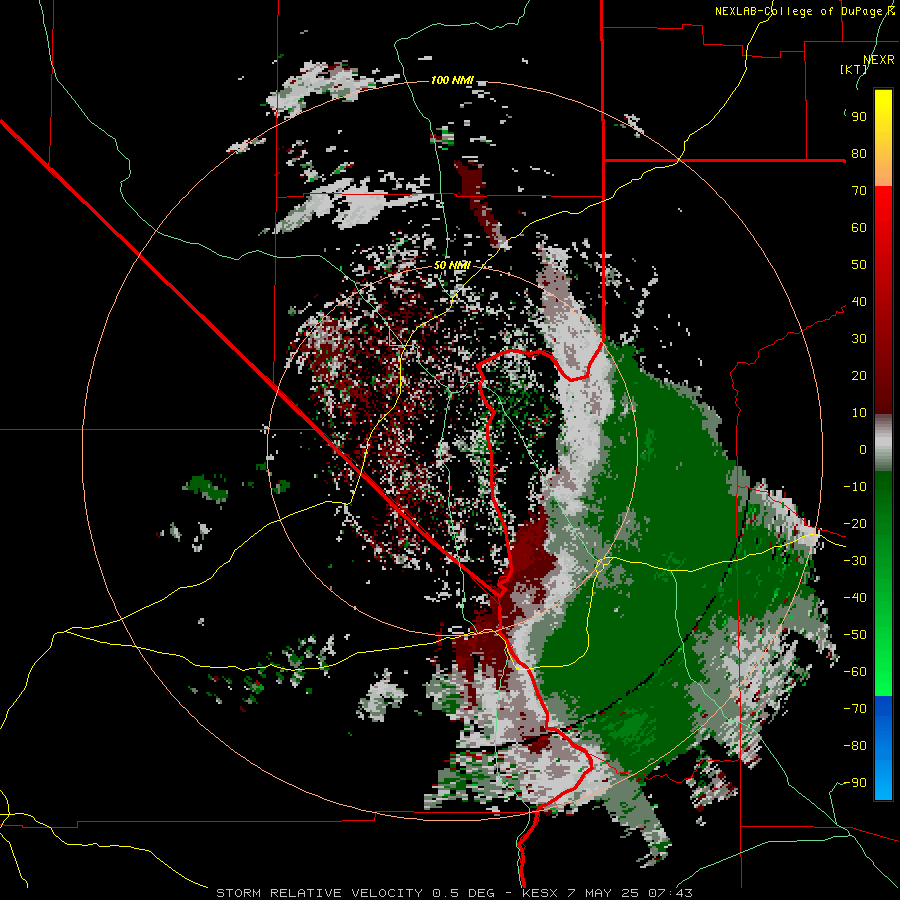Click the -40 scale value

point(855,598)
